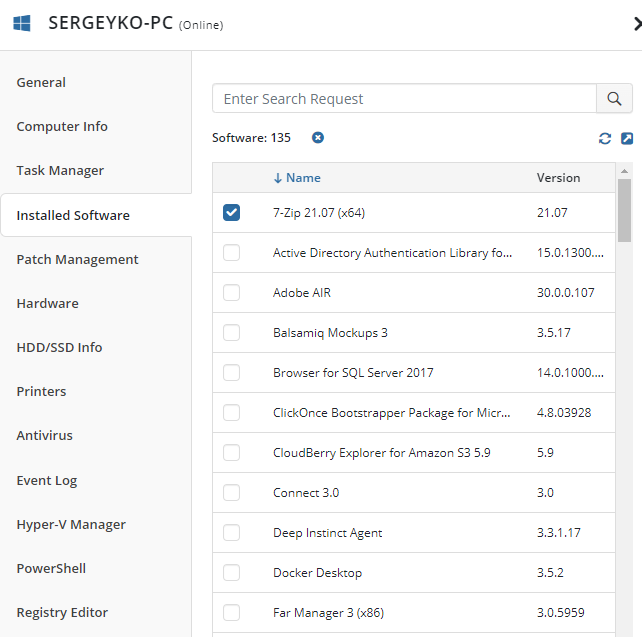
Task: Click the Windows logo icon
Action: [x=22, y=23]
